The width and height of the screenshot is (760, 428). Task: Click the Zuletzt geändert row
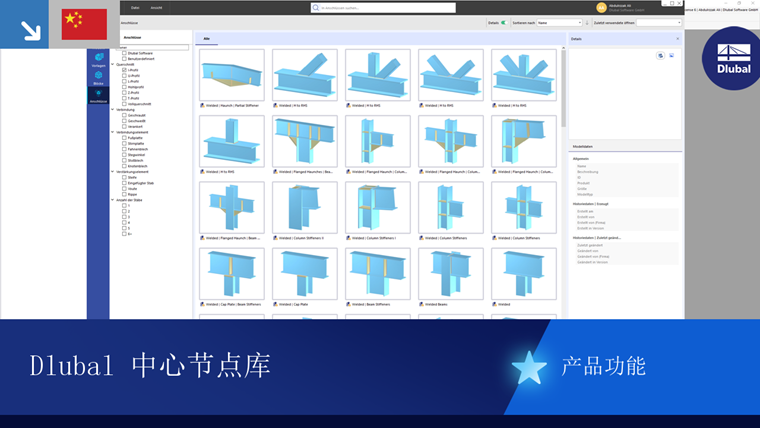coord(627,245)
